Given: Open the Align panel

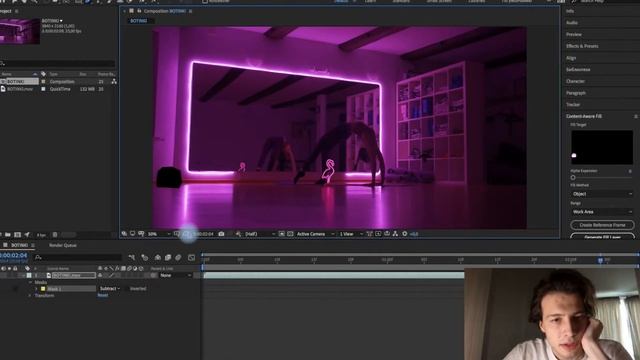Looking at the screenshot, I should tap(571, 58).
